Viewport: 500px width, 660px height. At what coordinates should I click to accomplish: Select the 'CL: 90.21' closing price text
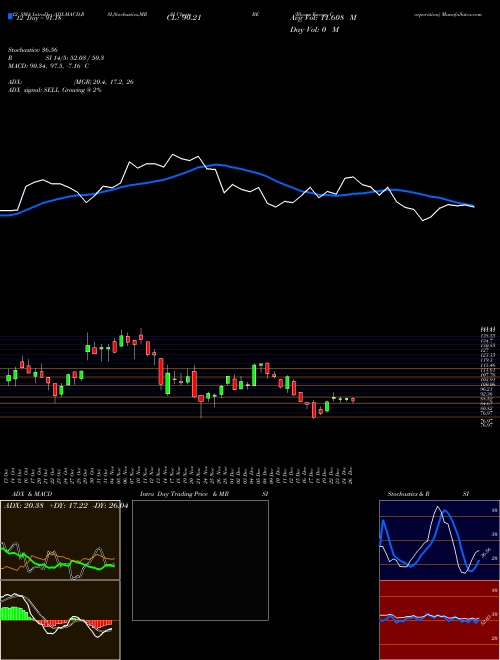tap(185, 18)
